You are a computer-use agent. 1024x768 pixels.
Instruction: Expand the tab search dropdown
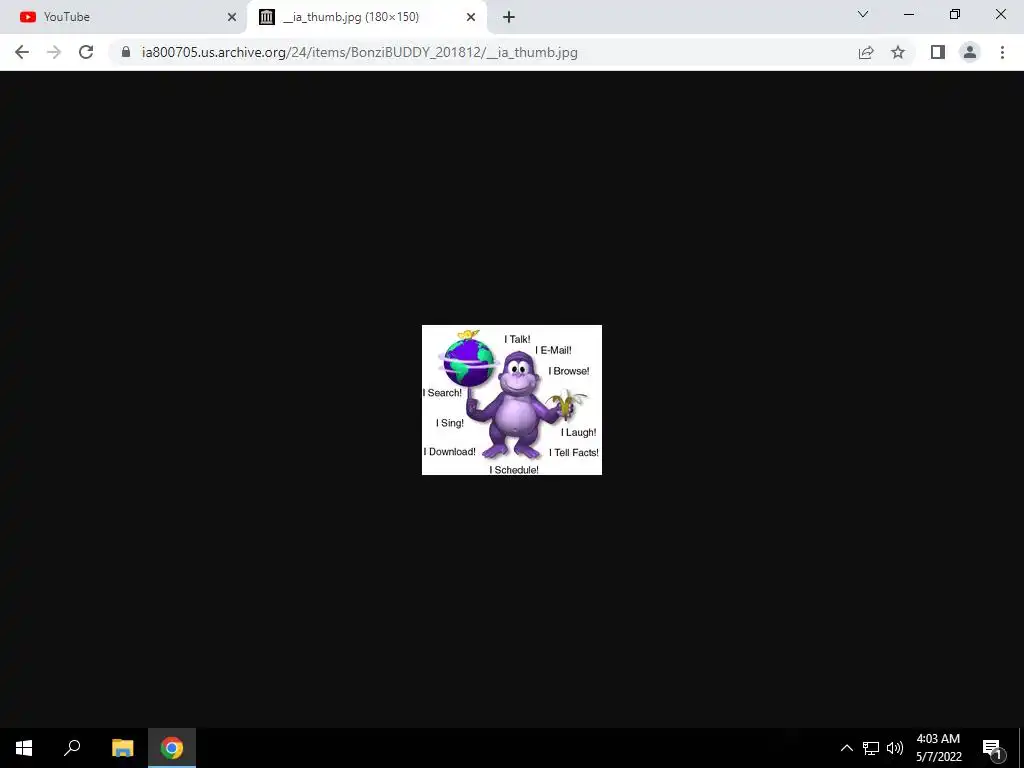[x=863, y=14]
